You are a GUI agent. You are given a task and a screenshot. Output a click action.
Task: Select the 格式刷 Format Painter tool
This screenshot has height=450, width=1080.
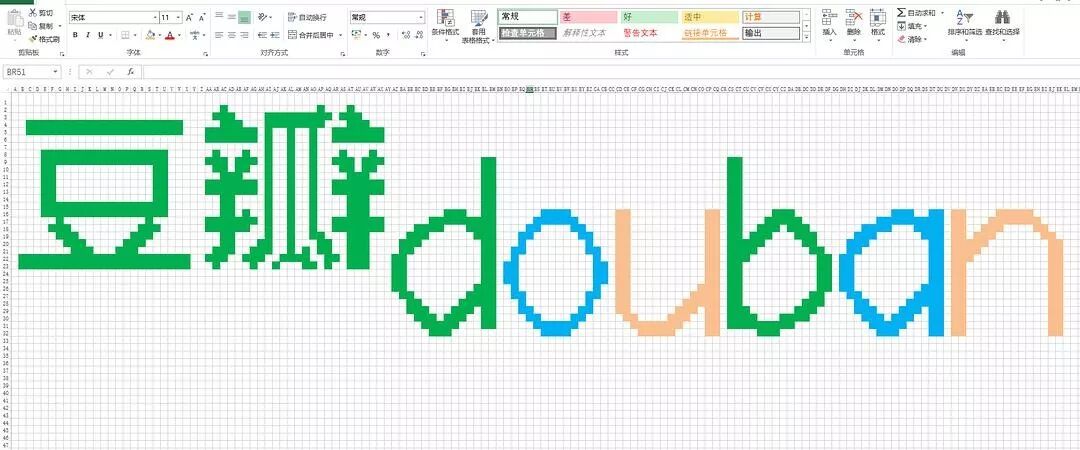[x=44, y=39]
